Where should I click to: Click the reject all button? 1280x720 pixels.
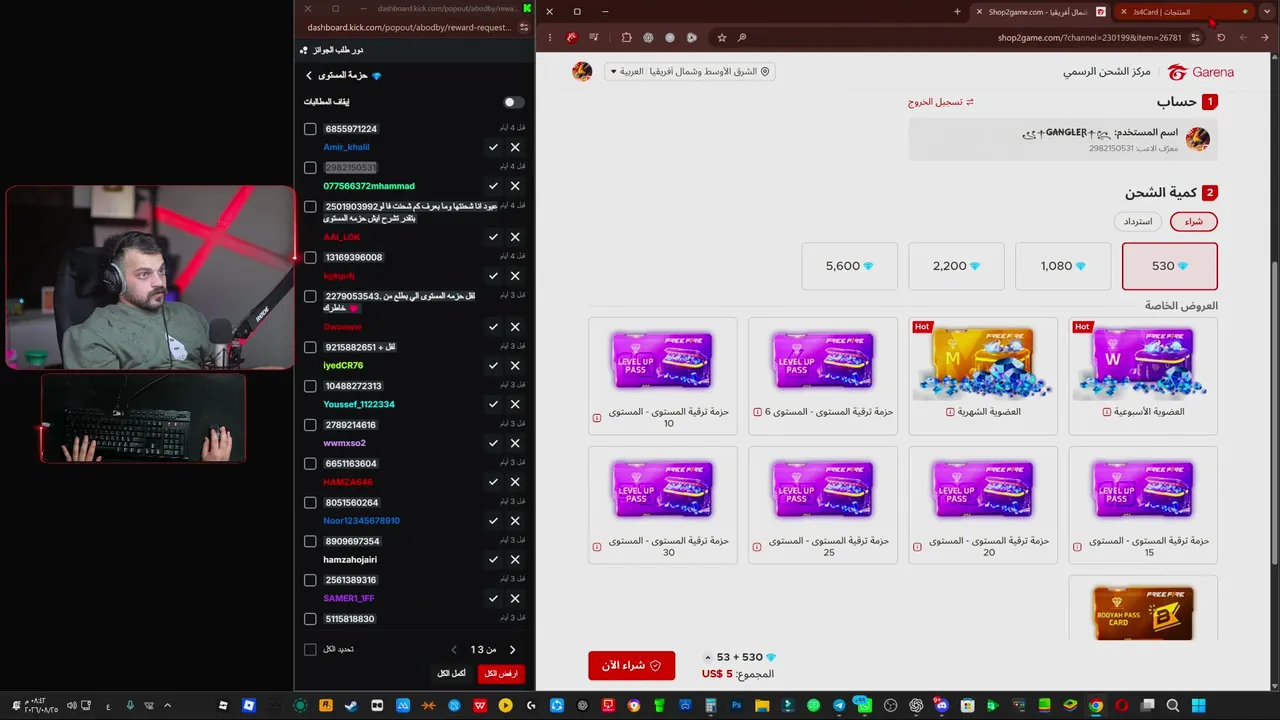point(501,674)
